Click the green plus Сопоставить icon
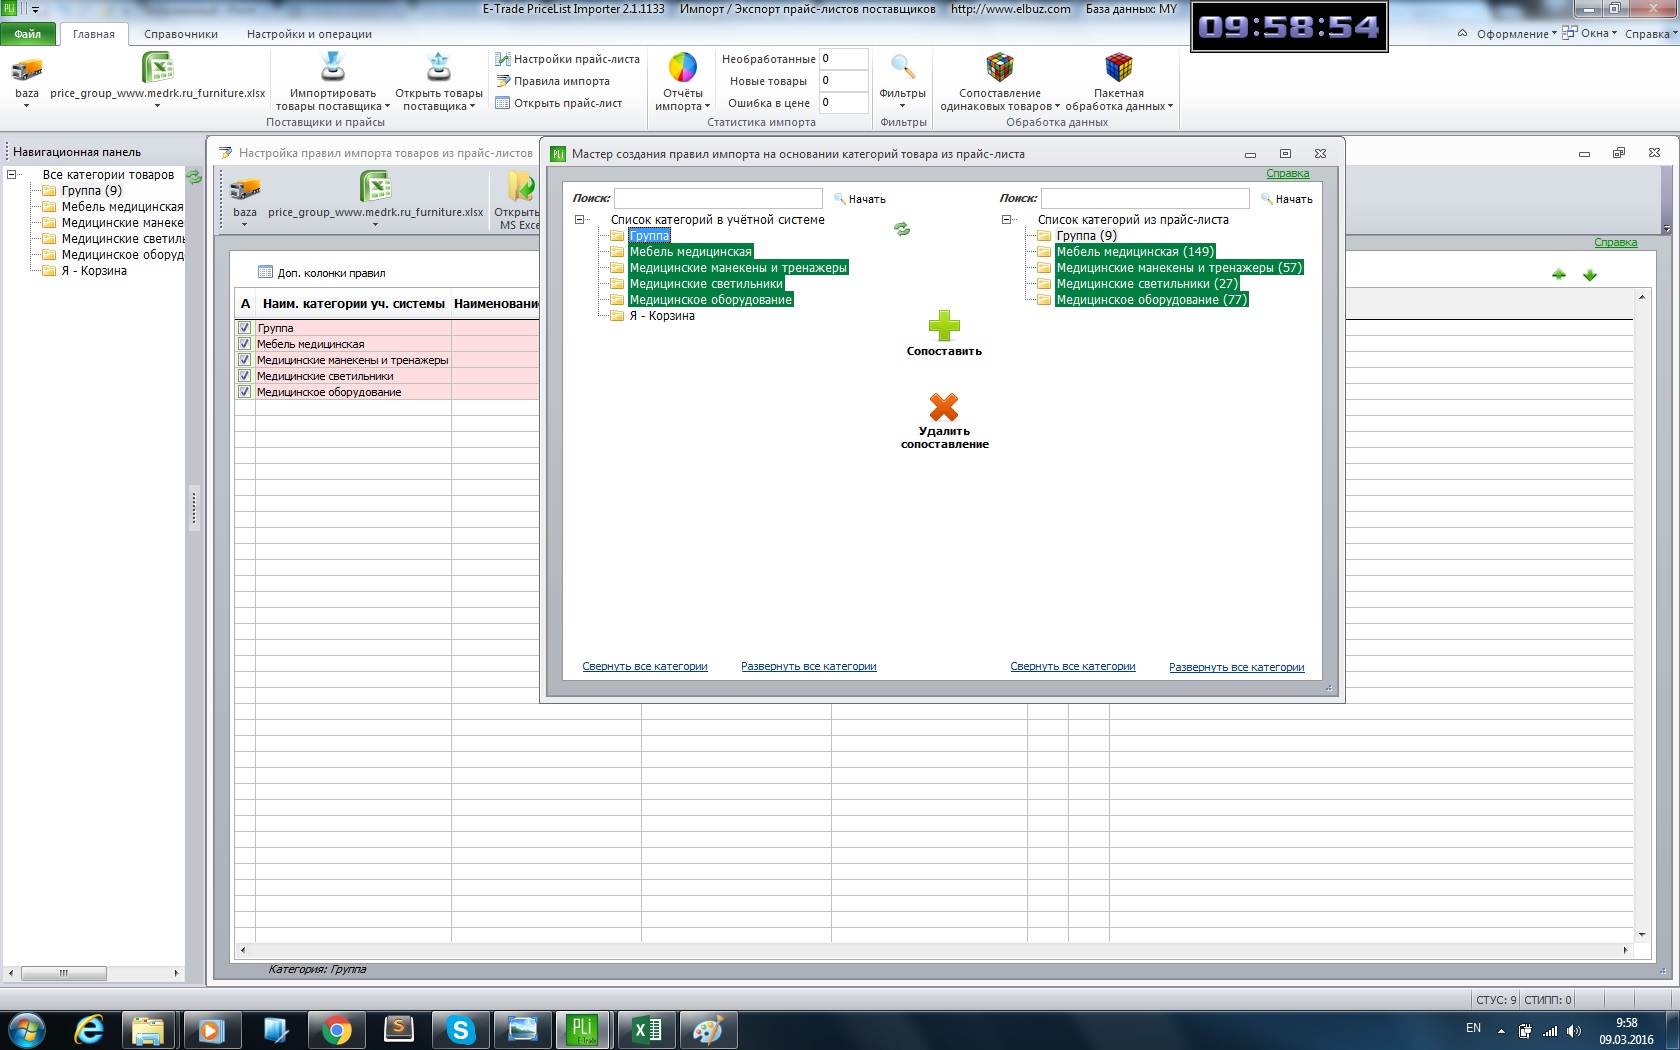The width and height of the screenshot is (1680, 1050). 944,326
